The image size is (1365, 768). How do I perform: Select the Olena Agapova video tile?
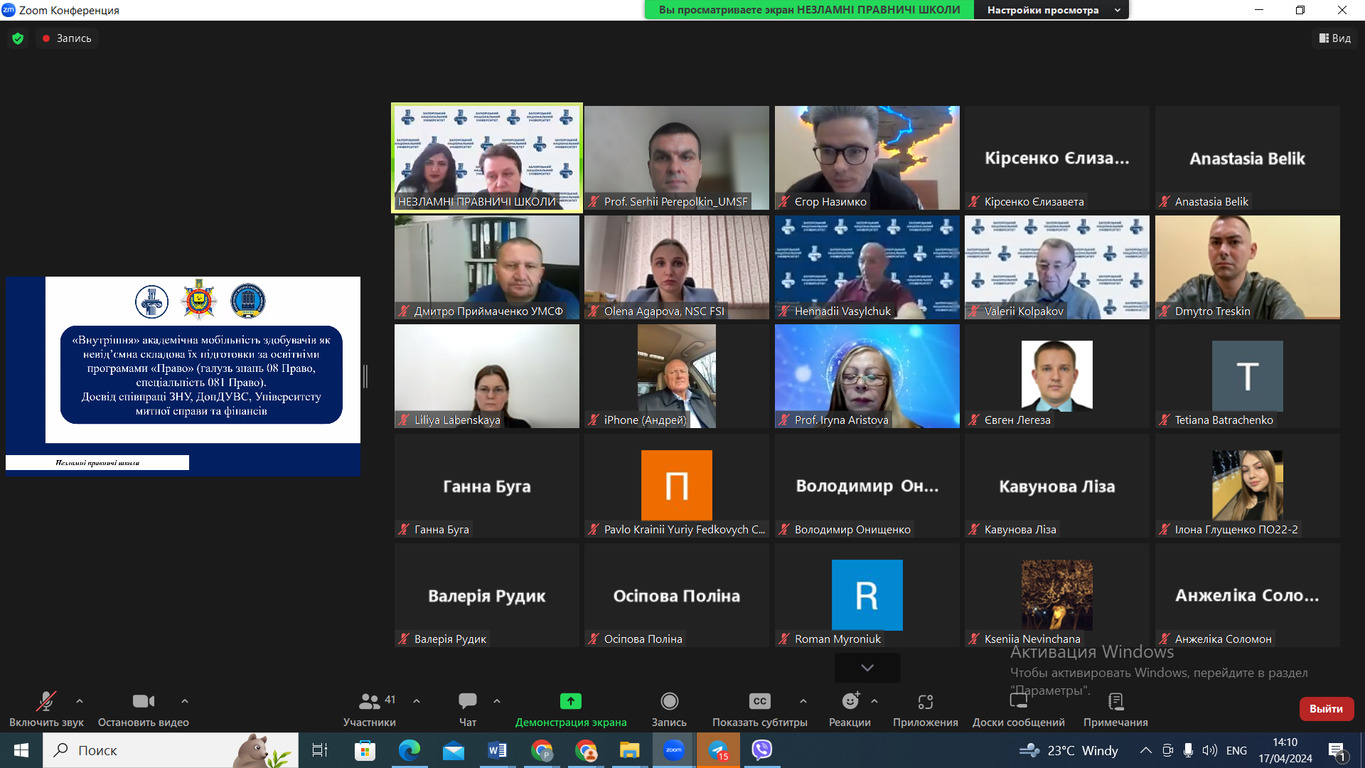point(677,267)
